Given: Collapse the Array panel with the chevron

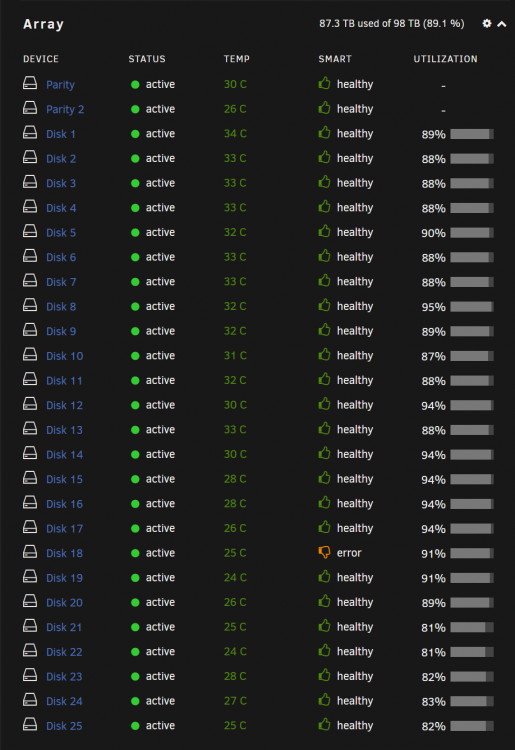Looking at the screenshot, I should coord(502,24).
